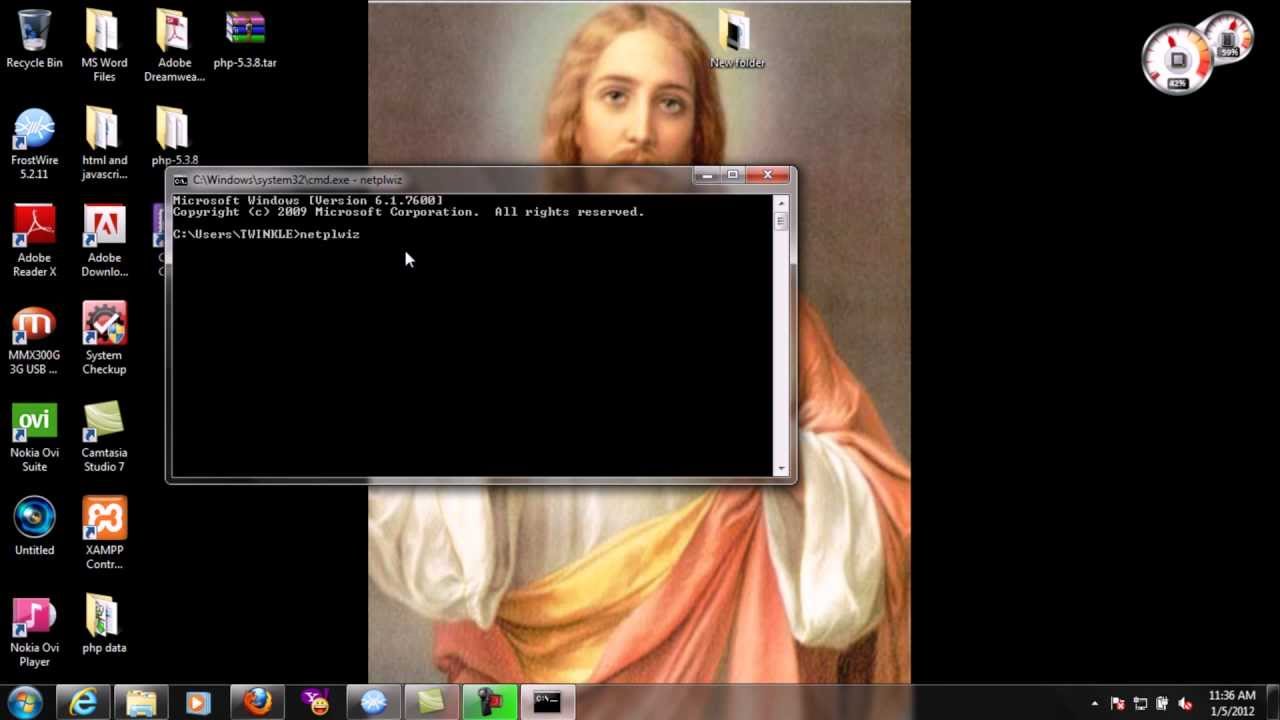Click the Show desktop button
This screenshot has height=720, width=1280.
1272,703
